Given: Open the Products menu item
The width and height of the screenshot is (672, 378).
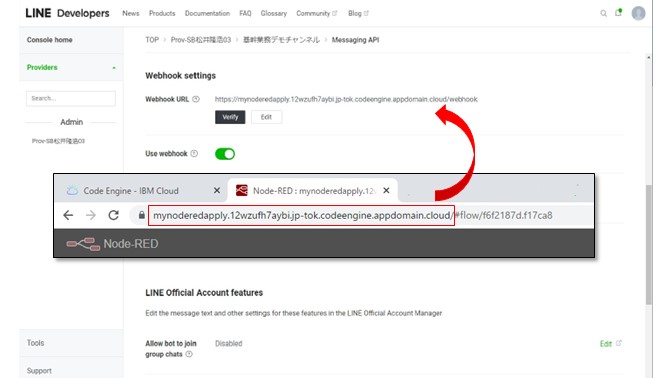Looking at the screenshot, I should [162, 13].
